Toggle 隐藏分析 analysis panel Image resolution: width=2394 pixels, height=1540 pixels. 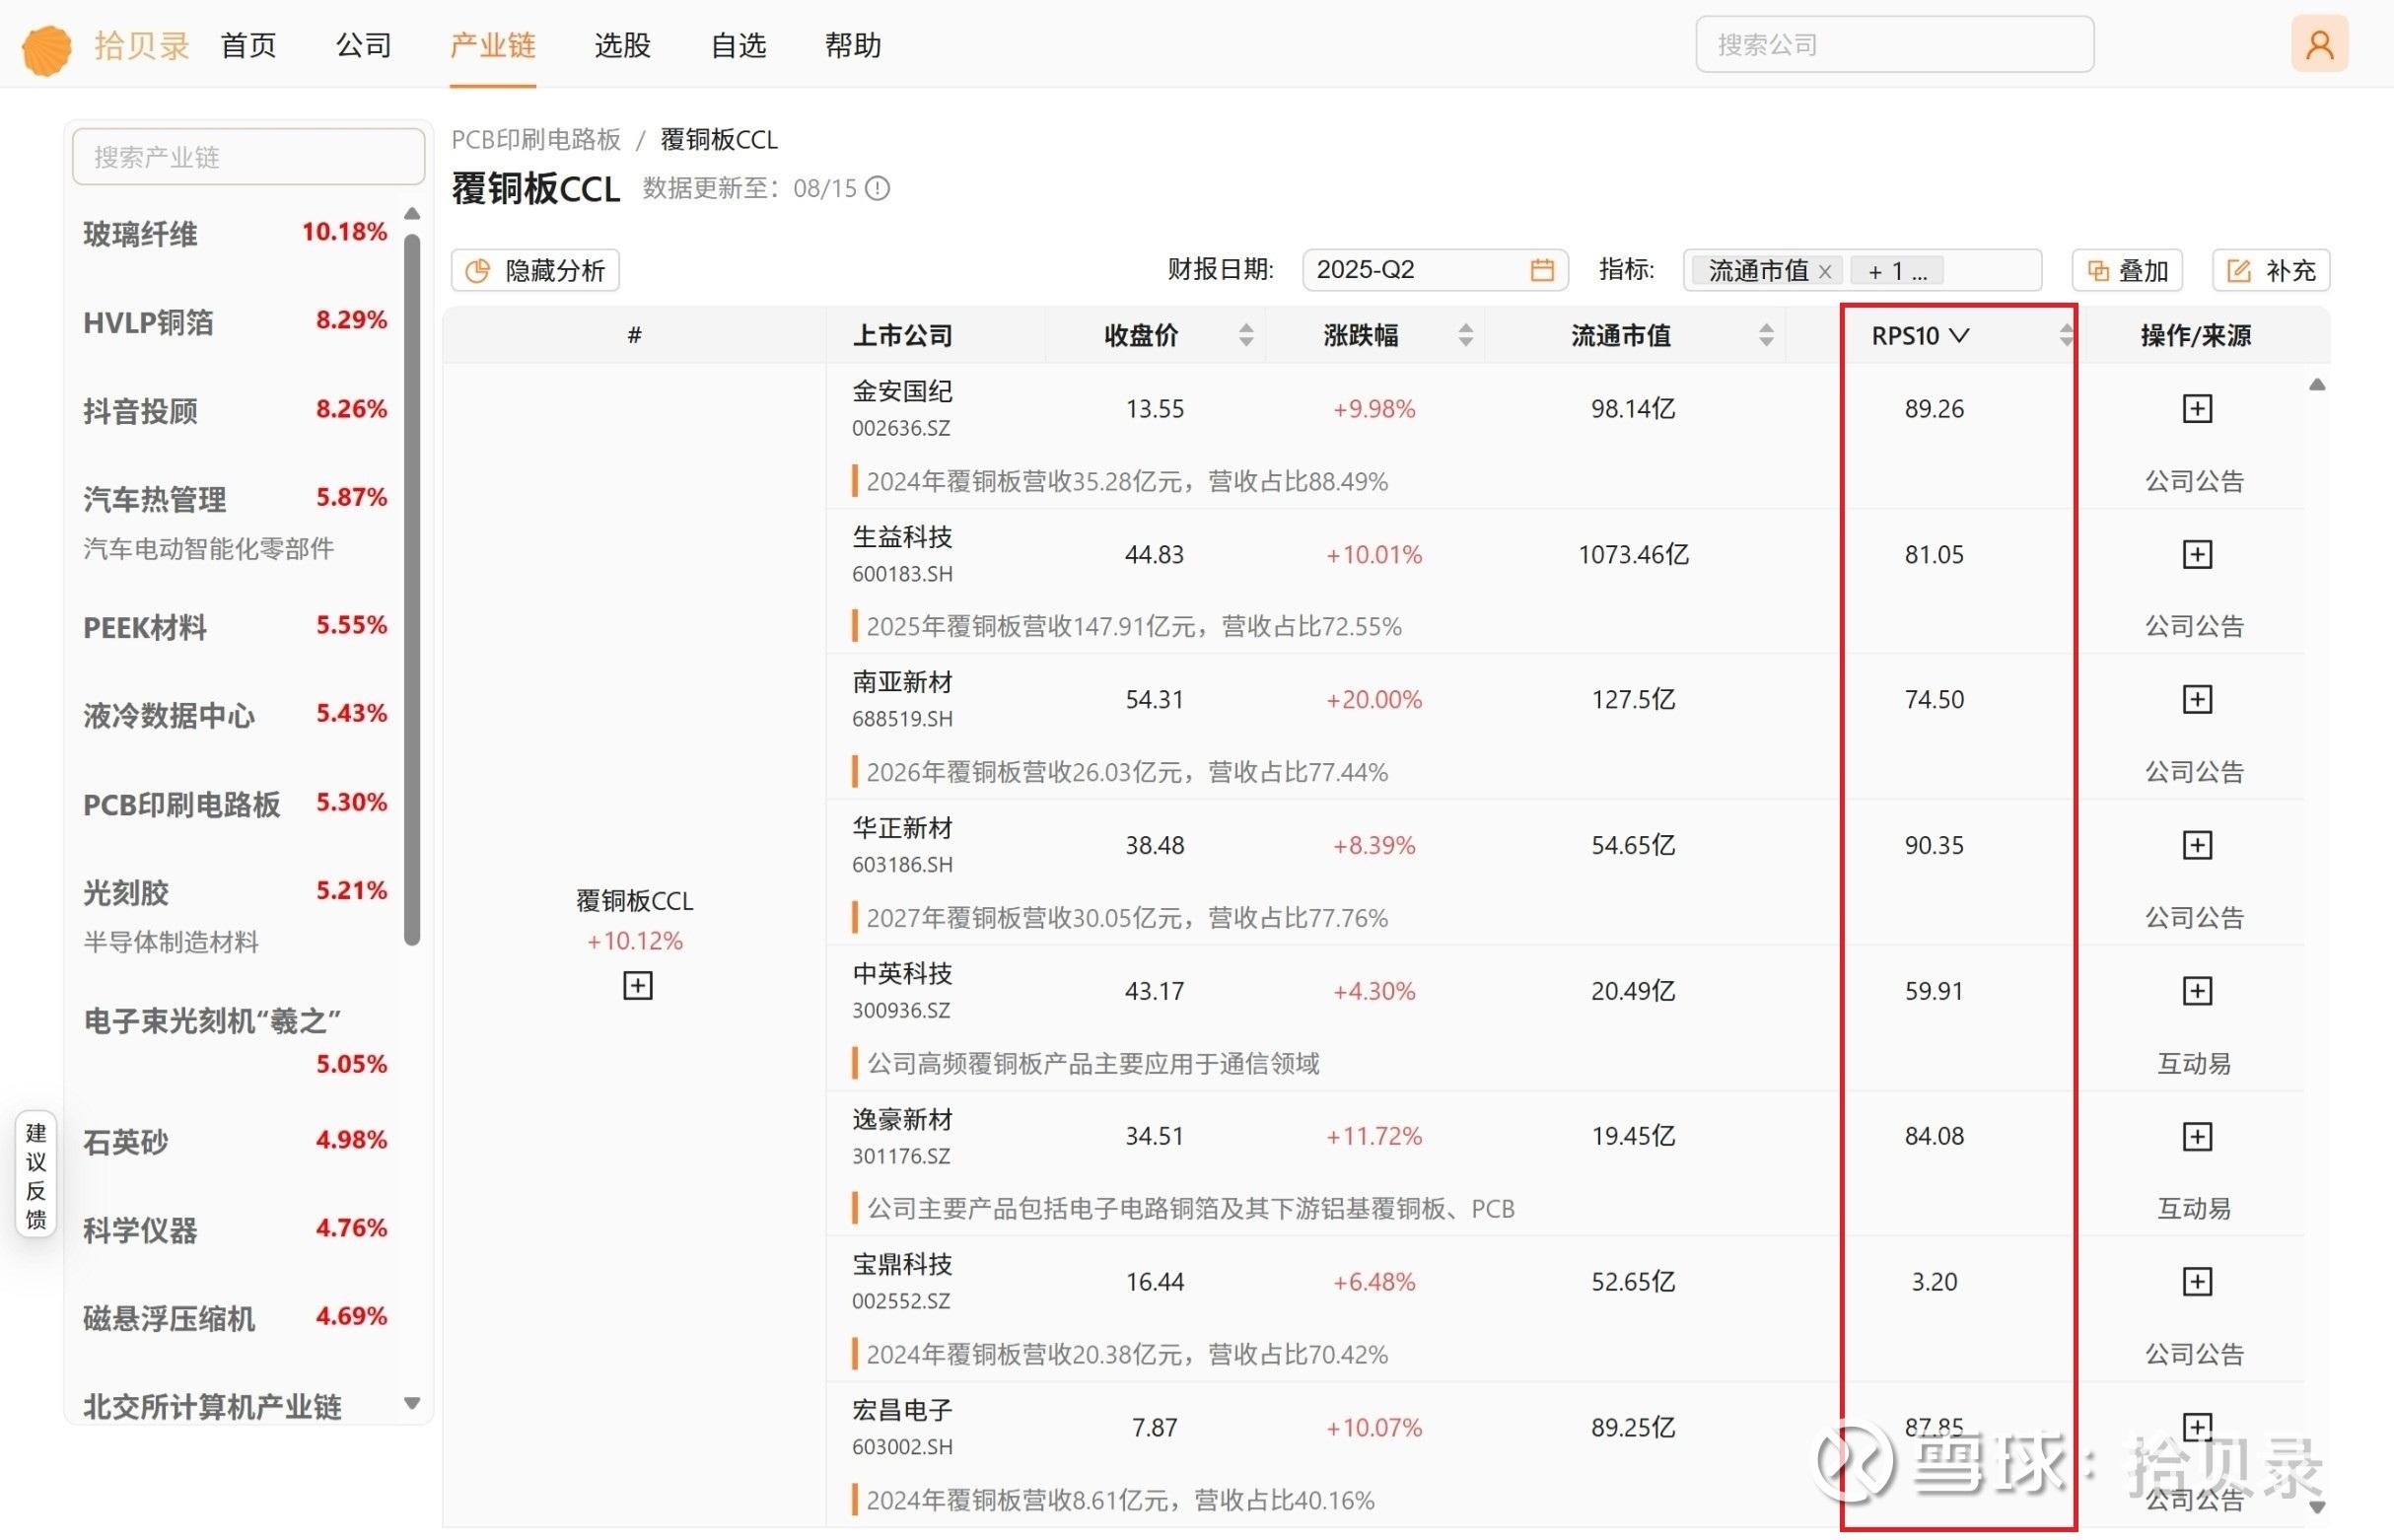(x=535, y=270)
